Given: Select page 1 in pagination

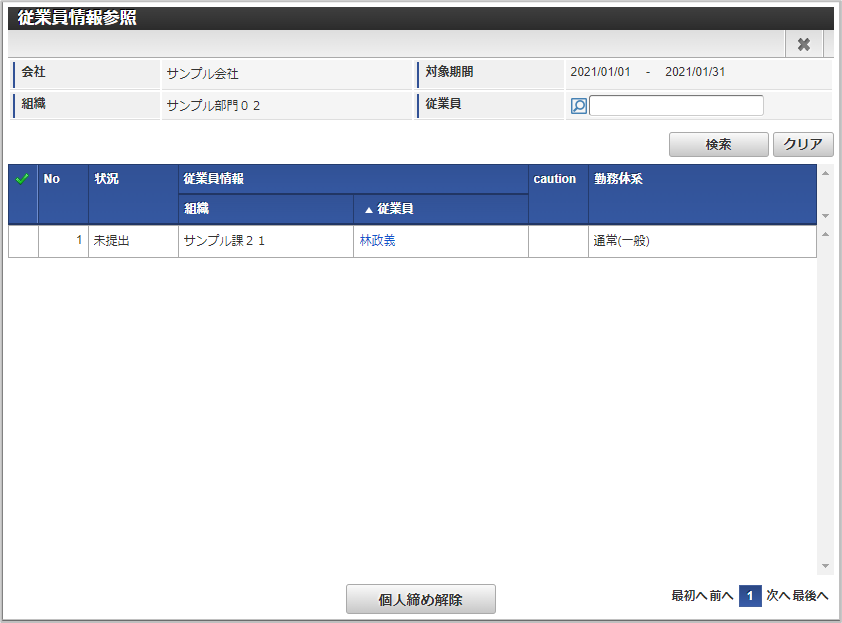Looking at the screenshot, I should pos(750,596).
